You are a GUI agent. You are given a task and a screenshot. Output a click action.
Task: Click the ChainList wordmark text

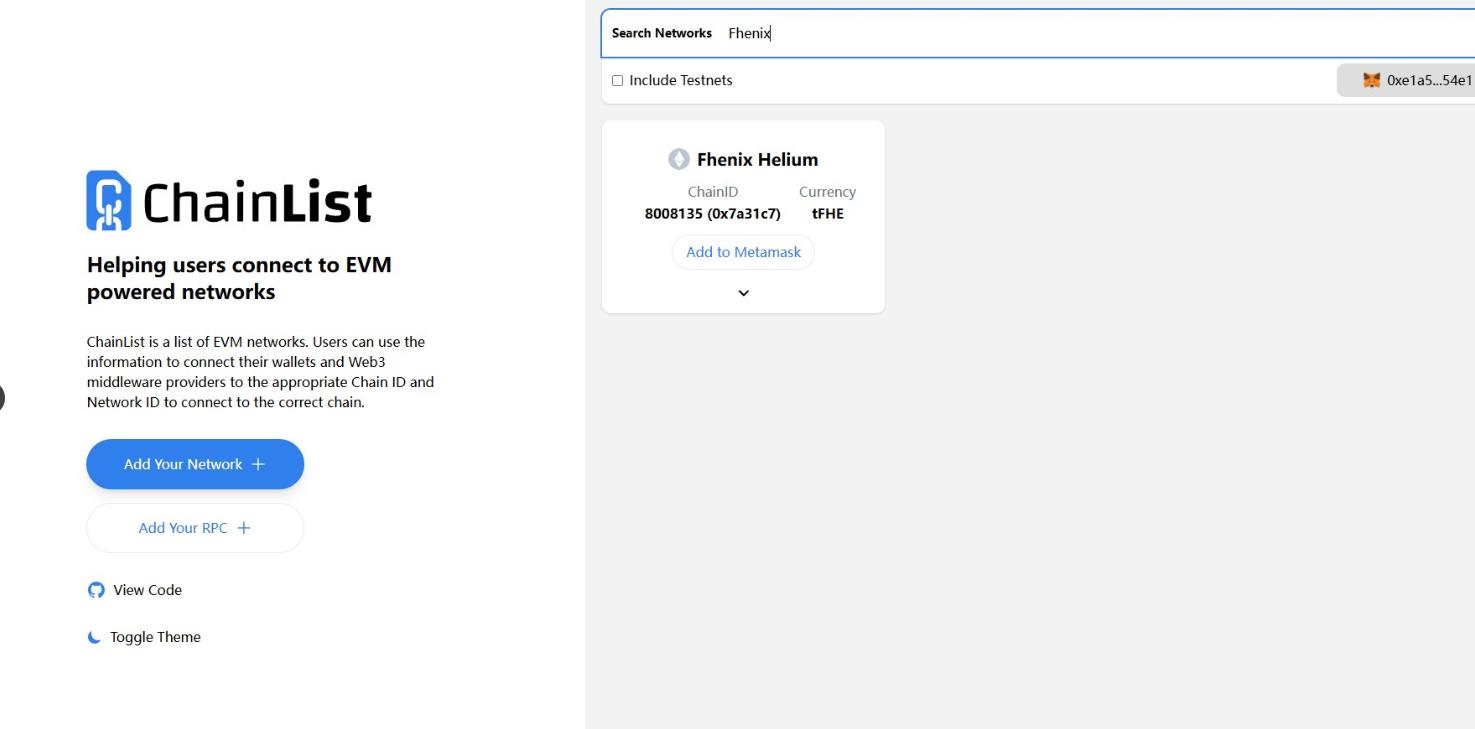[258, 203]
